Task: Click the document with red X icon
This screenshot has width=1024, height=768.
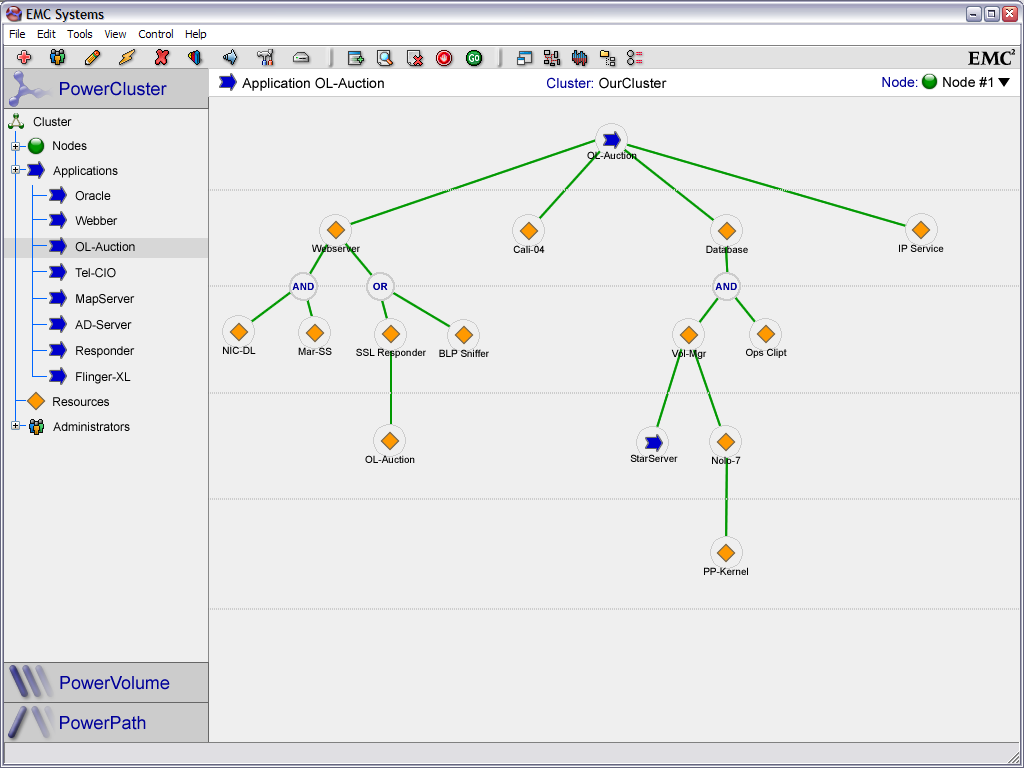Action: pos(415,58)
